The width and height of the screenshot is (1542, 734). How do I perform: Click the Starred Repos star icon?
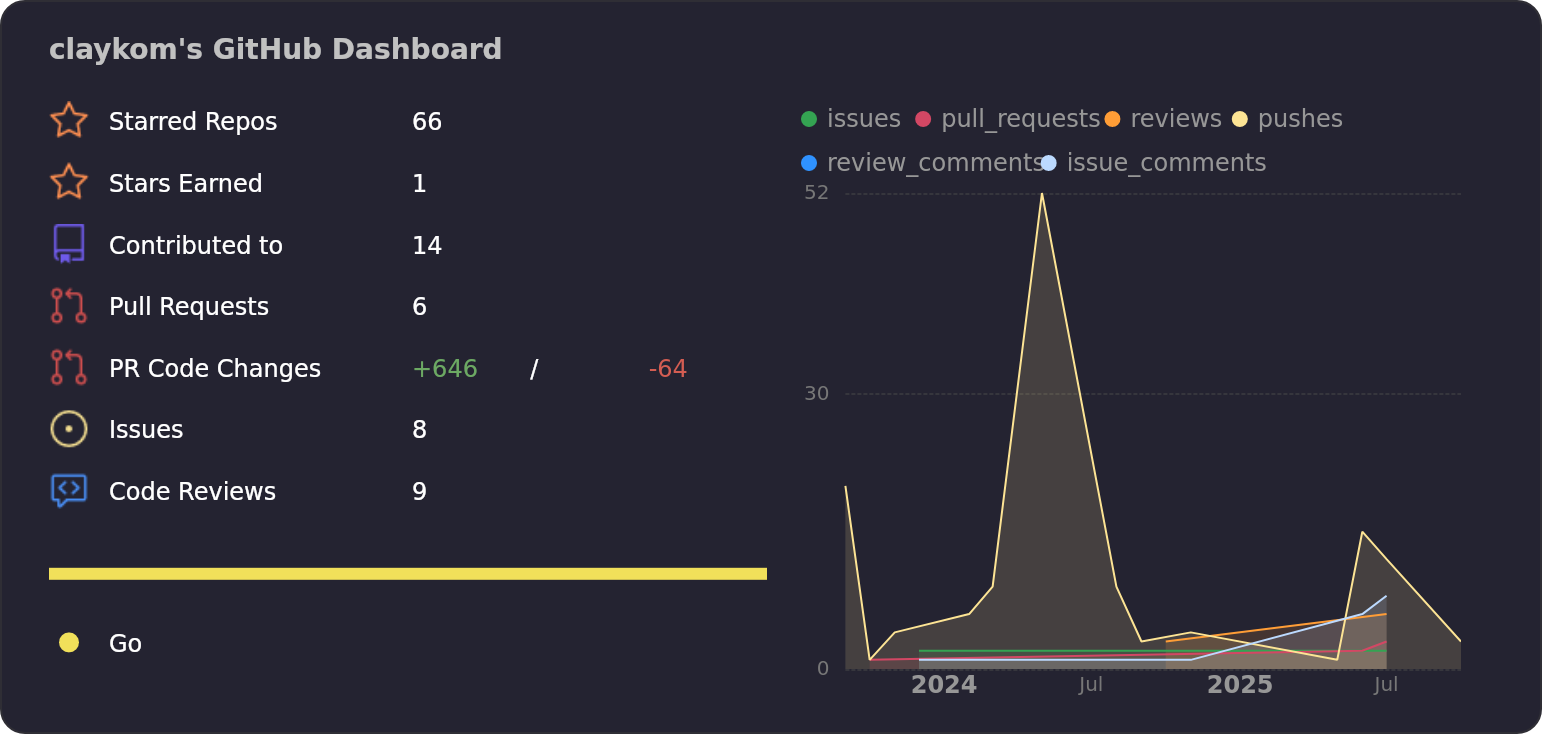tap(69, 121)
